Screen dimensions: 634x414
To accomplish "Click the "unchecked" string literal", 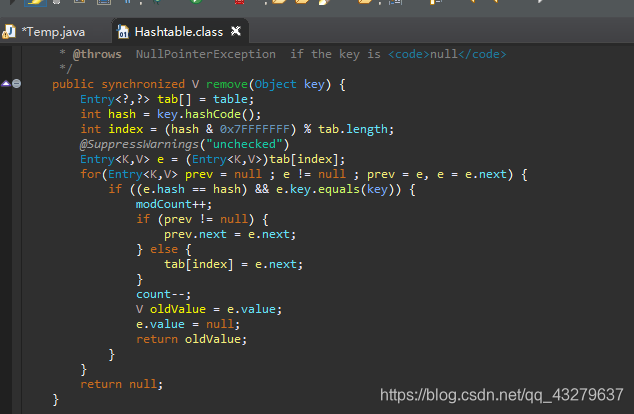I will click(x=244, y=144).
